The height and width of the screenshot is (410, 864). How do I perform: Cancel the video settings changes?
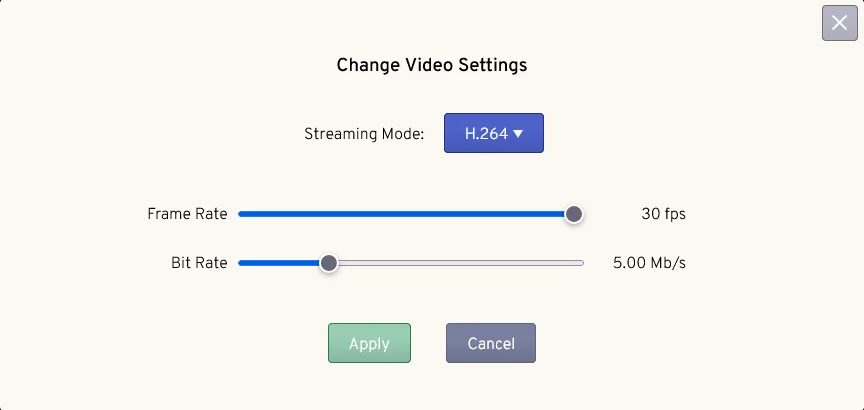pyautogui.click(x=490, y=343)
